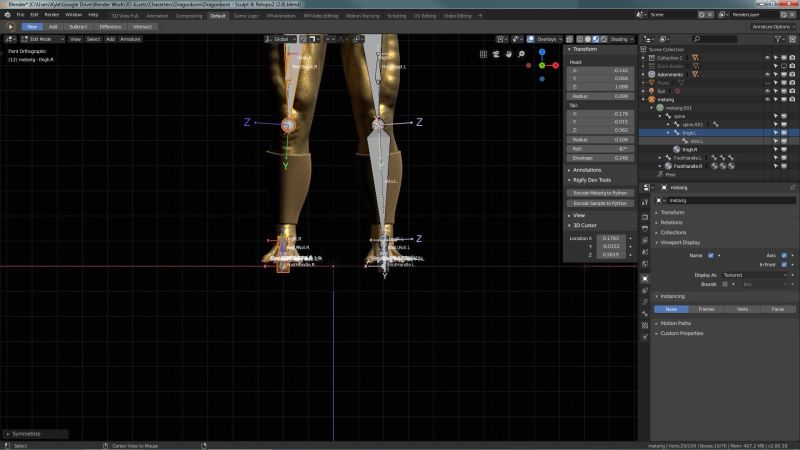Click the hand pan view icon
The image size is (800, 450).
[509, 54]
